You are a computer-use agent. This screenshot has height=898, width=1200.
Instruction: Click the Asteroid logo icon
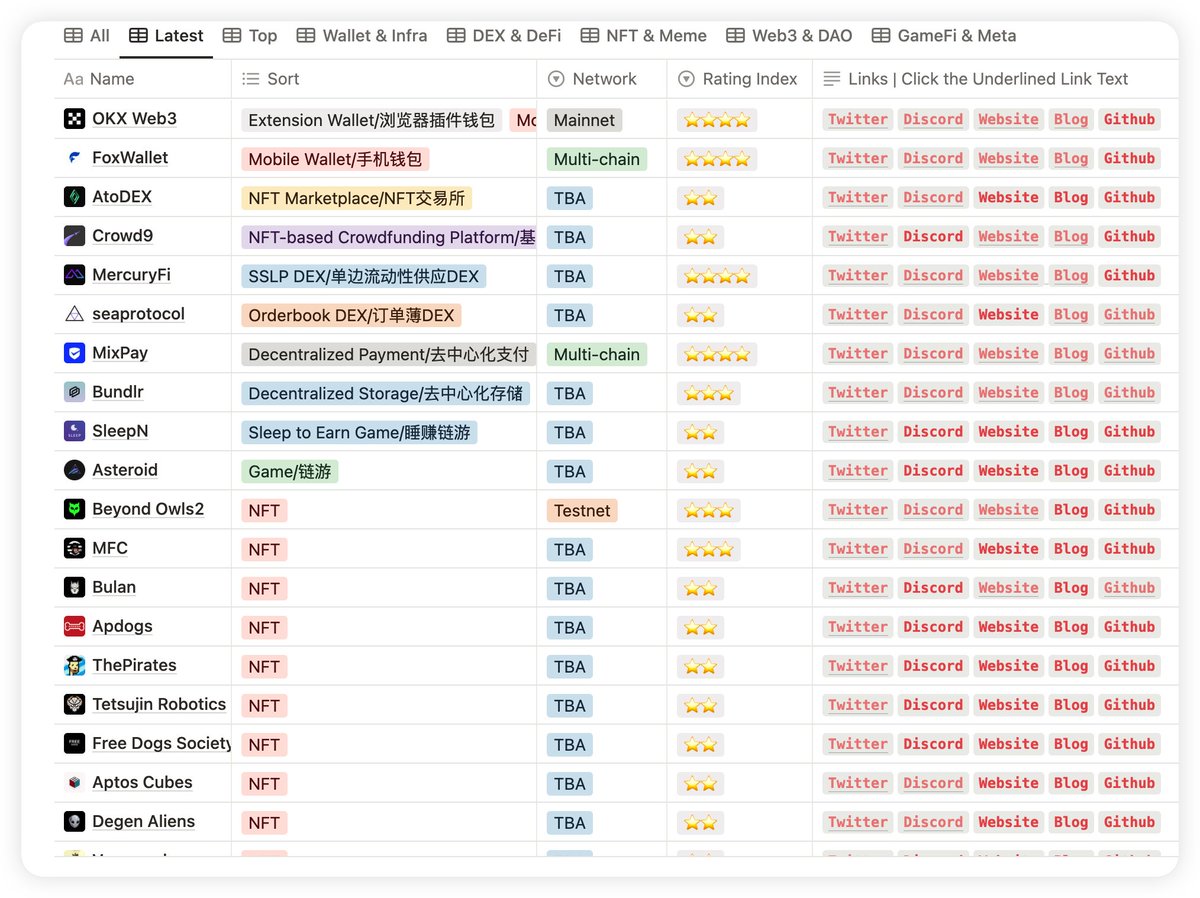[75, 470]
